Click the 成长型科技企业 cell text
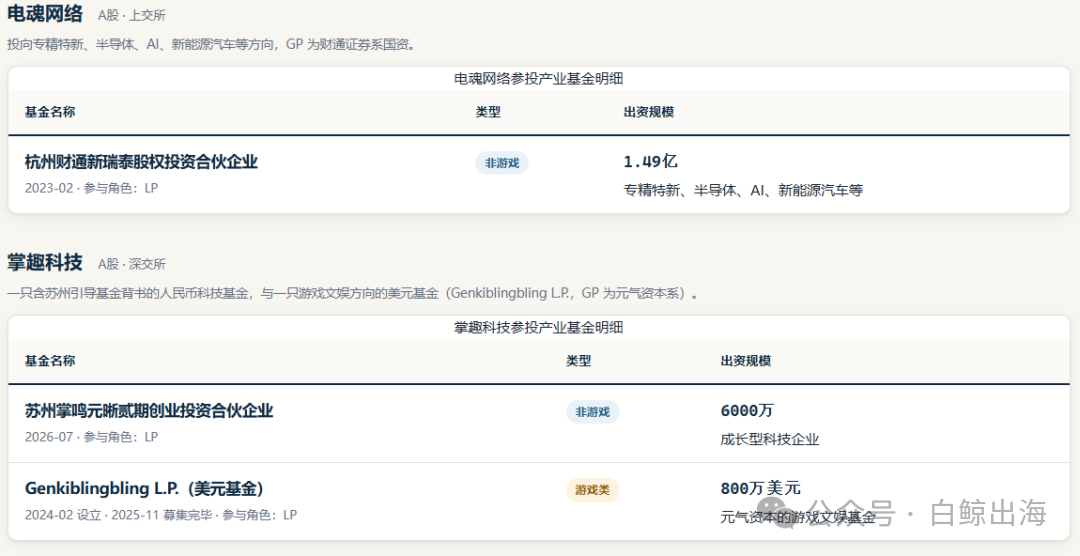Screen dimensions: 1080x556 [770, 440]
